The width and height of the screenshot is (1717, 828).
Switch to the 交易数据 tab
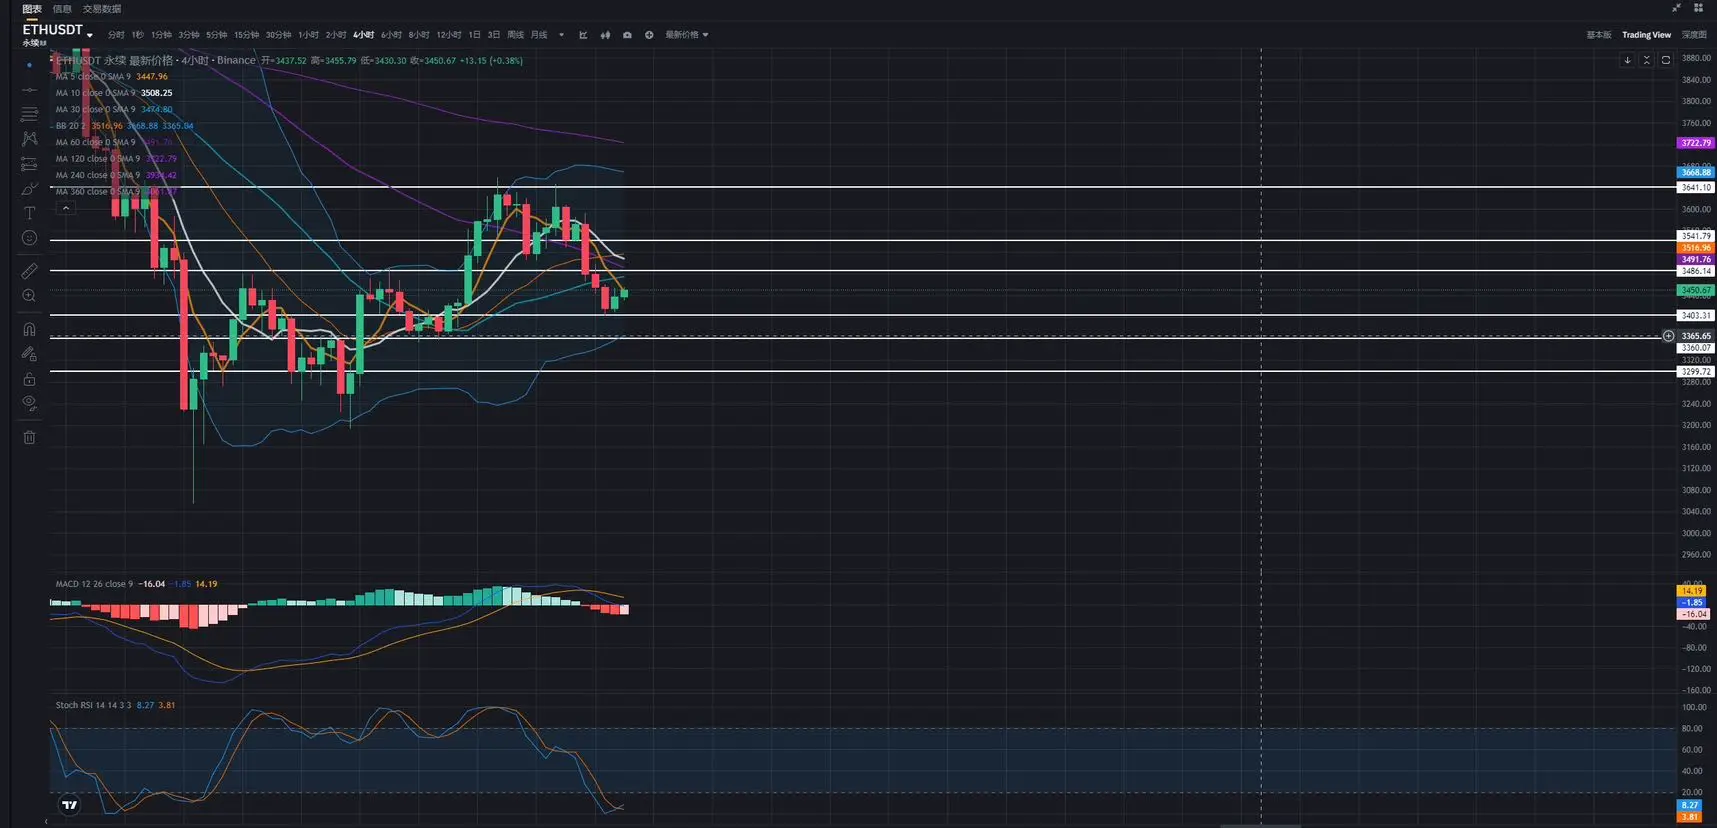[102, 9]
